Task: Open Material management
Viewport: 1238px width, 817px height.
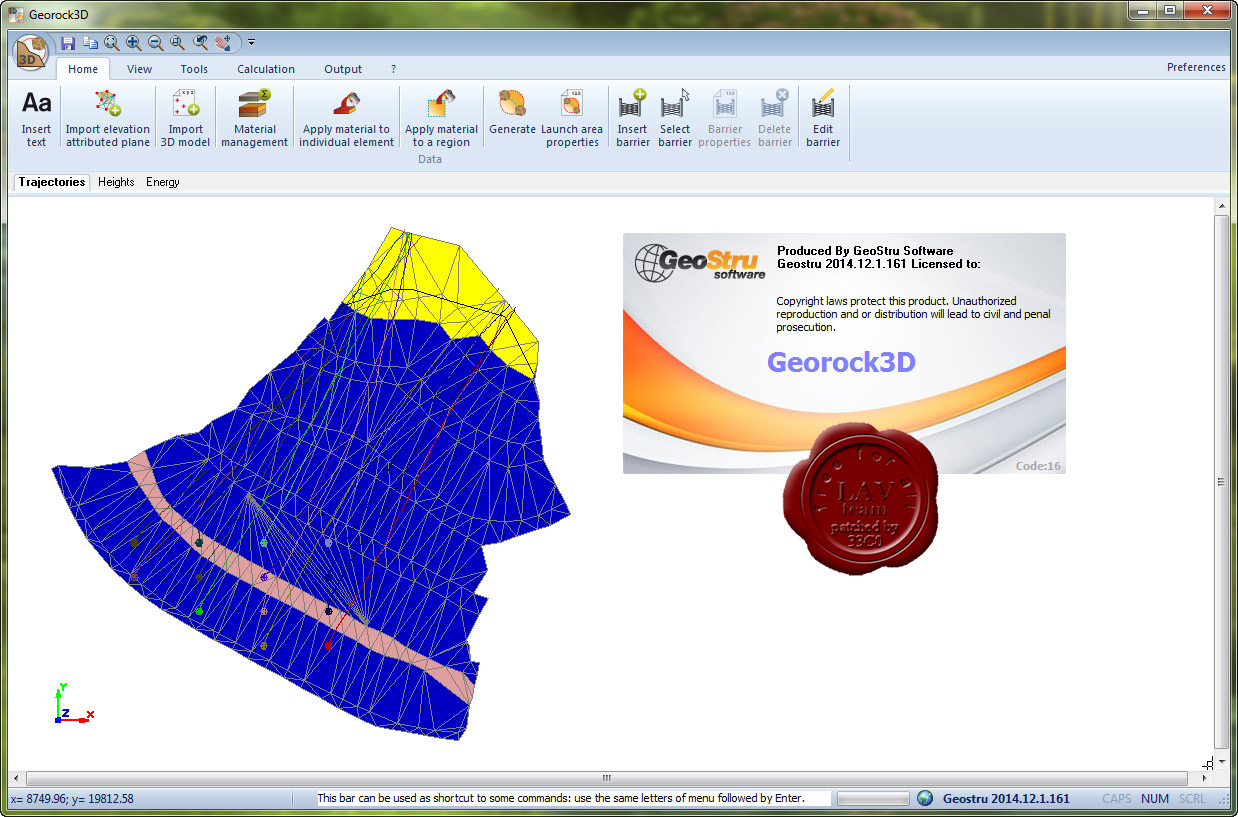Action: [254, 118]
